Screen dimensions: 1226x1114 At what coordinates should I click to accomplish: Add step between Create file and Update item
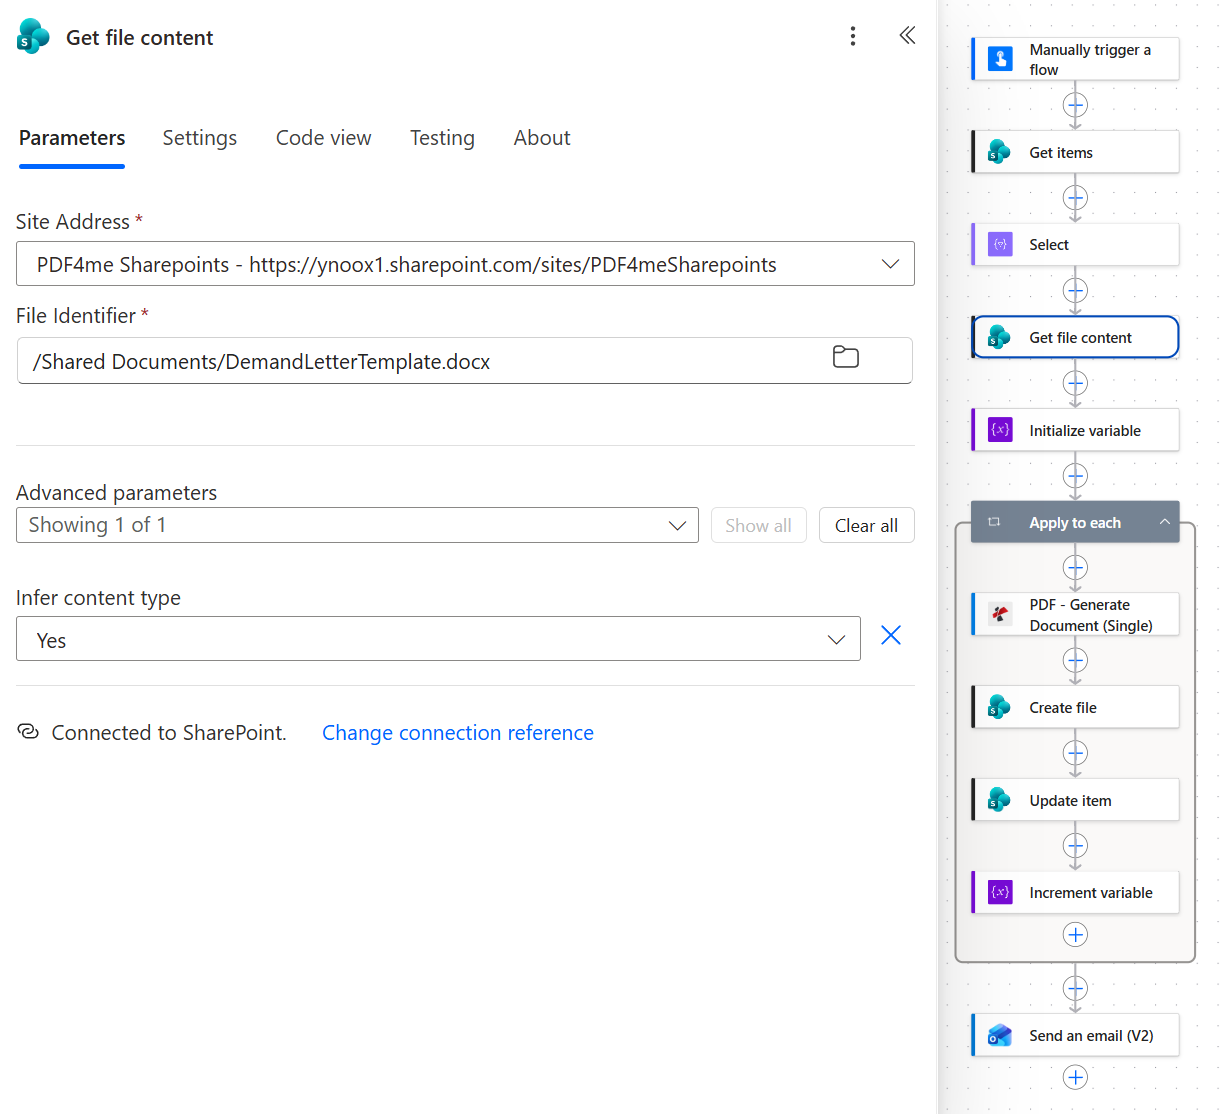pos(1075,753)
